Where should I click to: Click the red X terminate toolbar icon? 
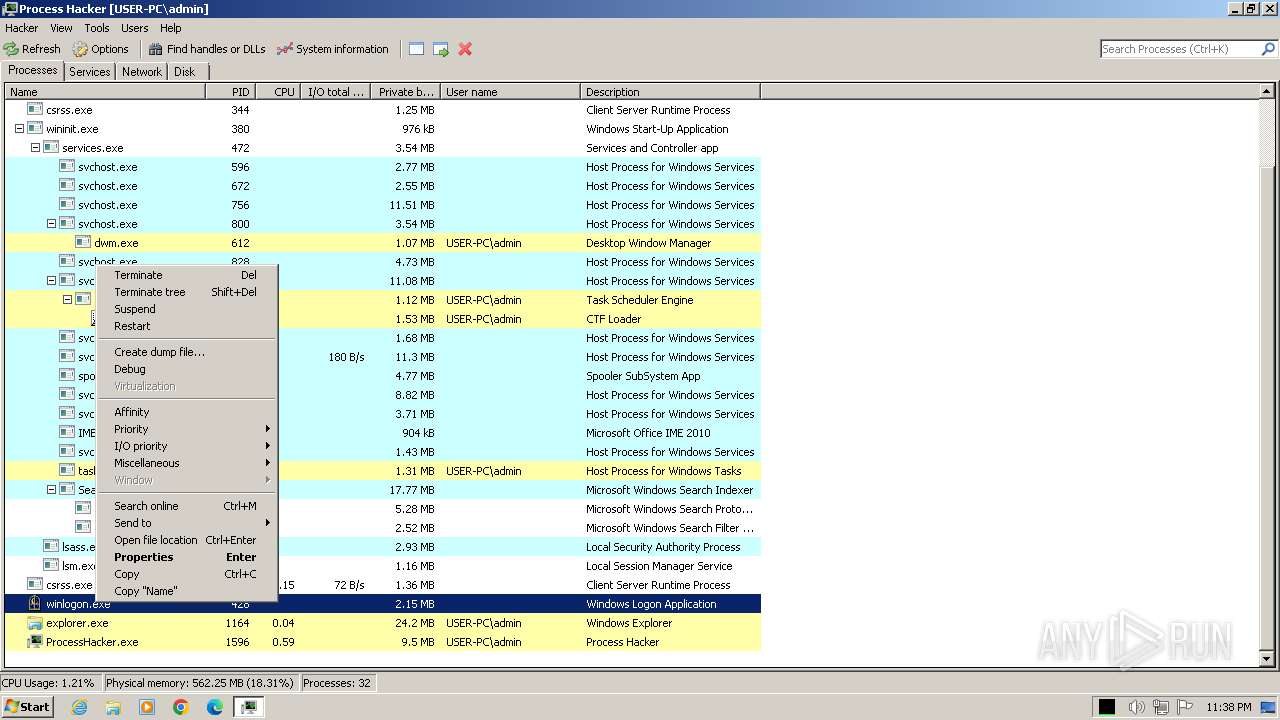[x=465, y=49]
